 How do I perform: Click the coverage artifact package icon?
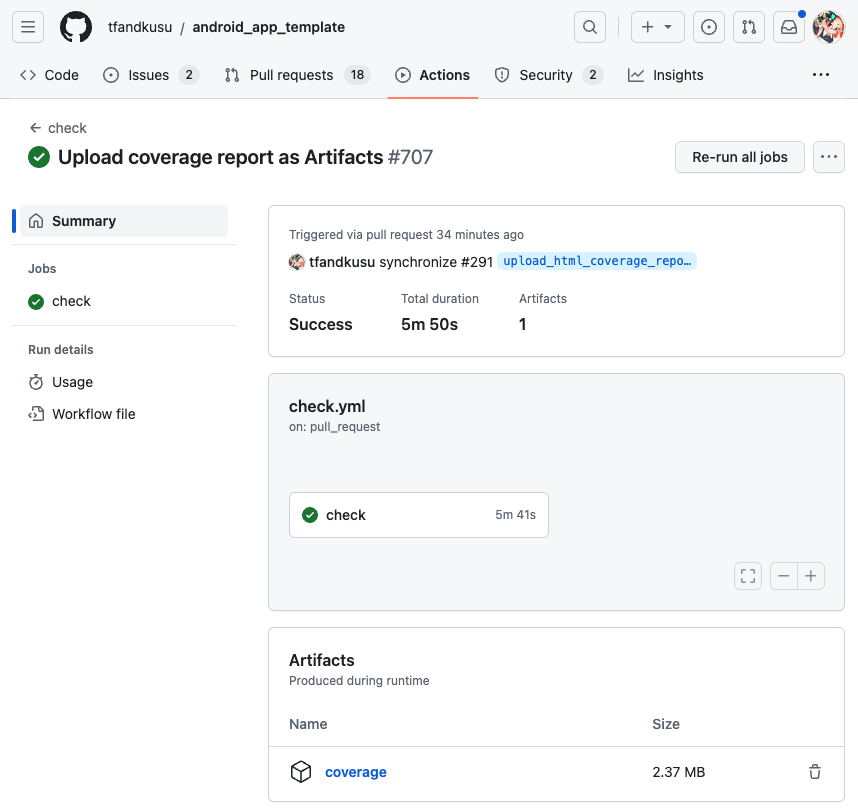click(301, 772)
